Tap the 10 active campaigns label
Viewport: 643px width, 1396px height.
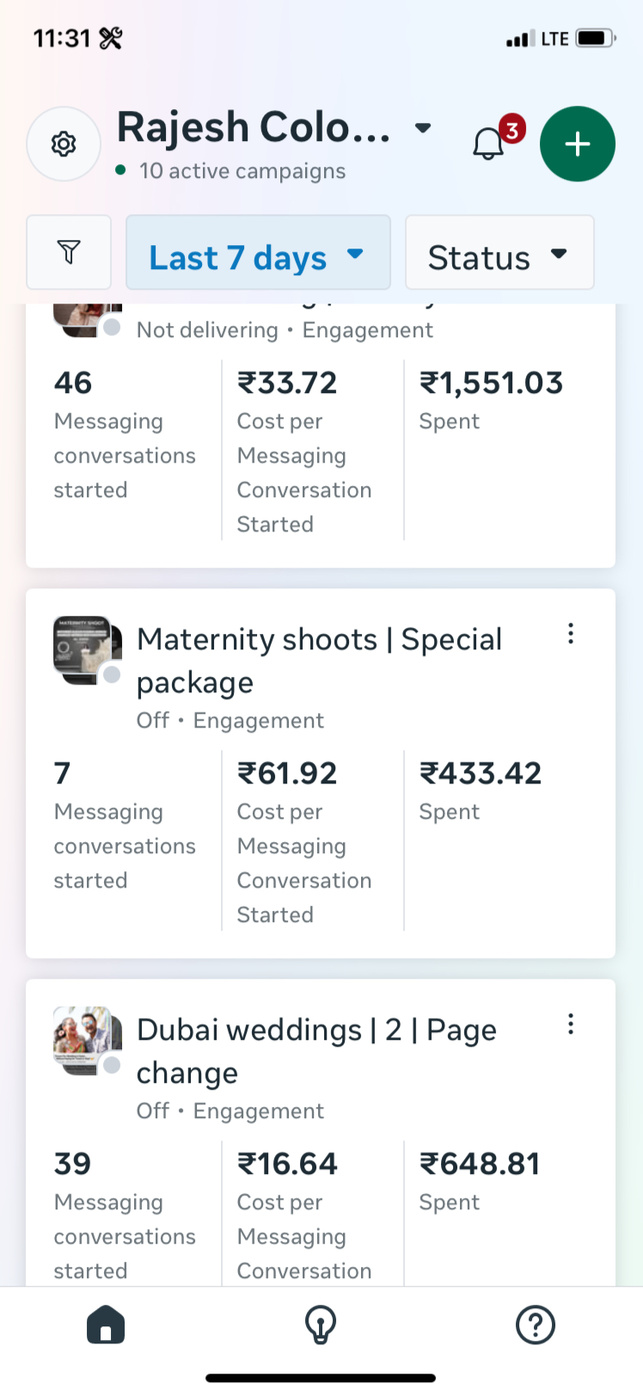point(242,171)
